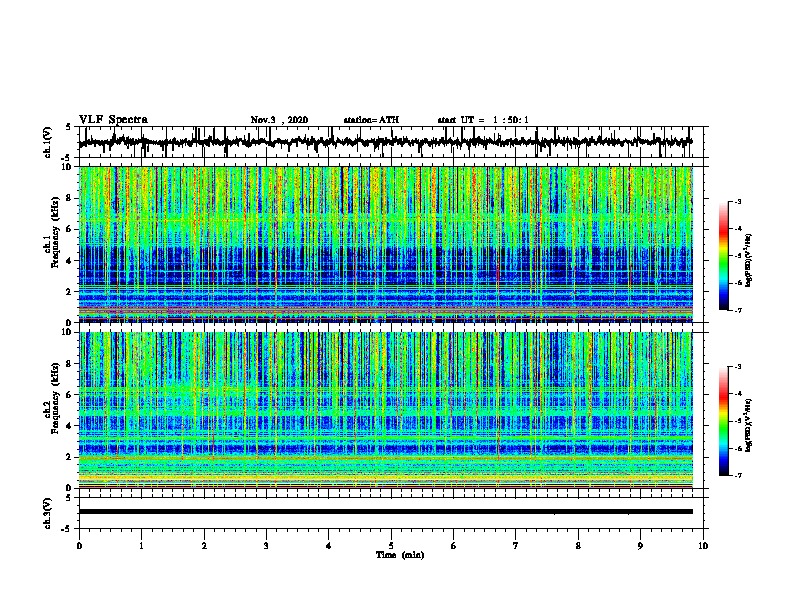Click the ch.2 'Frequency (kHz)' axis label

(x=55, y=398)
